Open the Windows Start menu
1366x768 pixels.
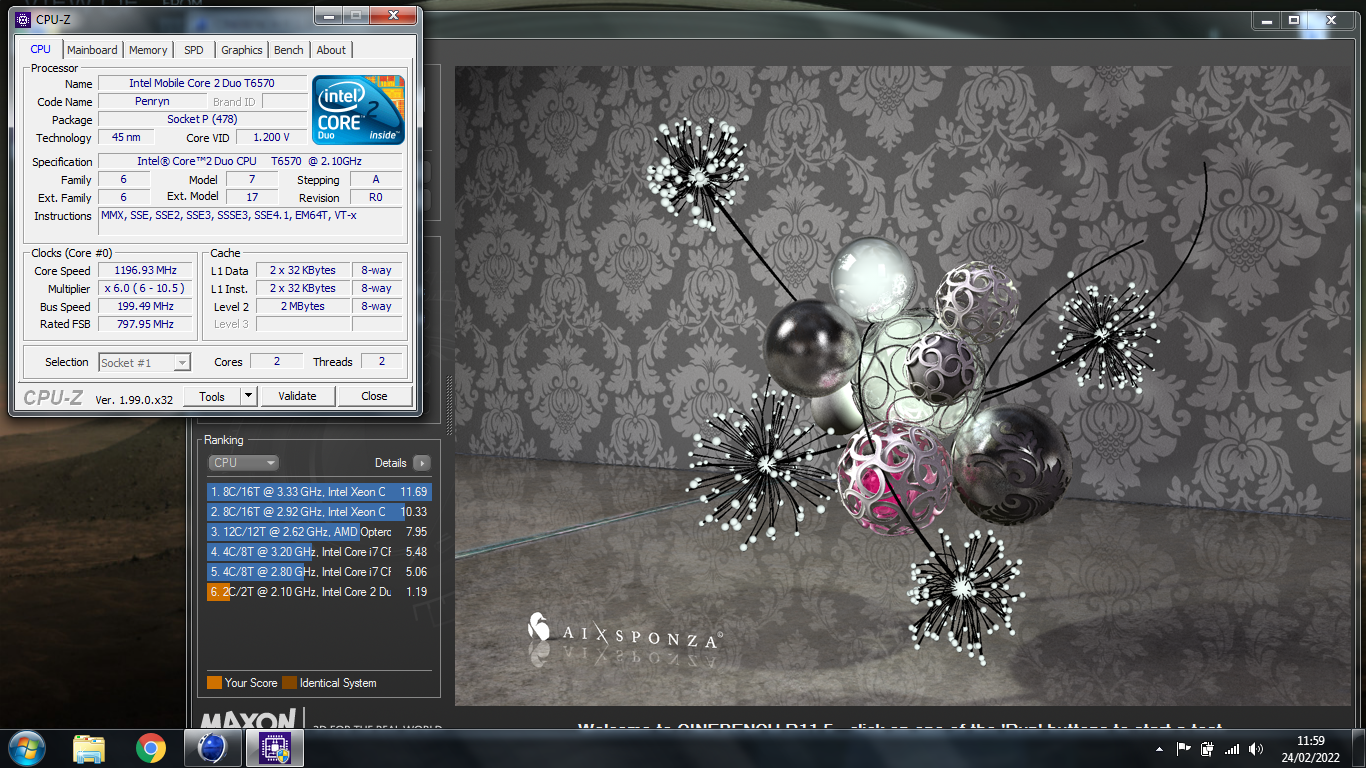(x=26, y=748)
